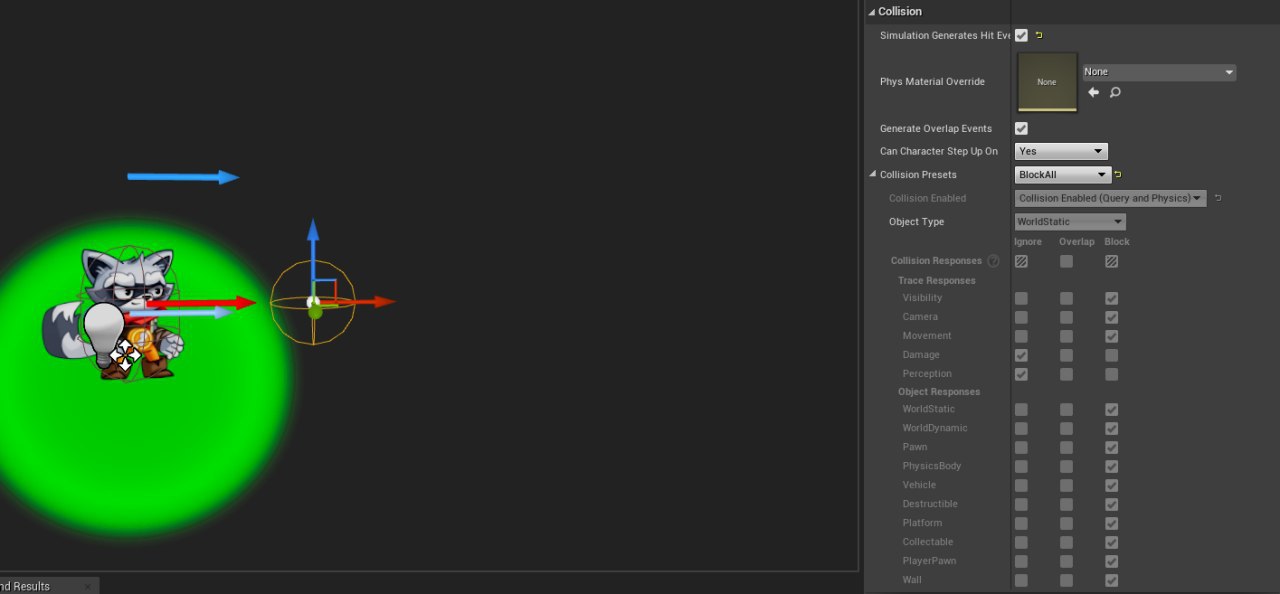Check Ignore for Perception trace response

(1021, 374)
